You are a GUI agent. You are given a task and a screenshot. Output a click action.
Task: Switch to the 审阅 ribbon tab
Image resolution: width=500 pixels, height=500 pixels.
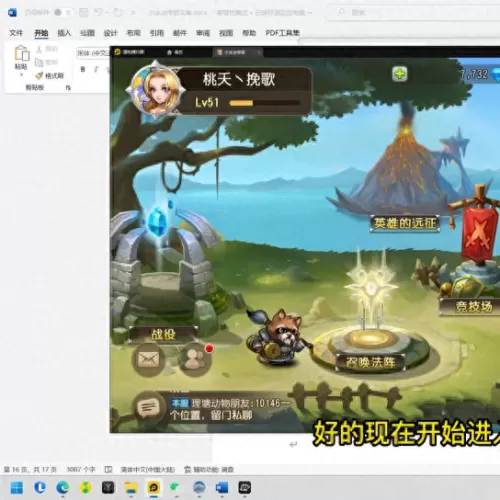[x=203, y=33]
